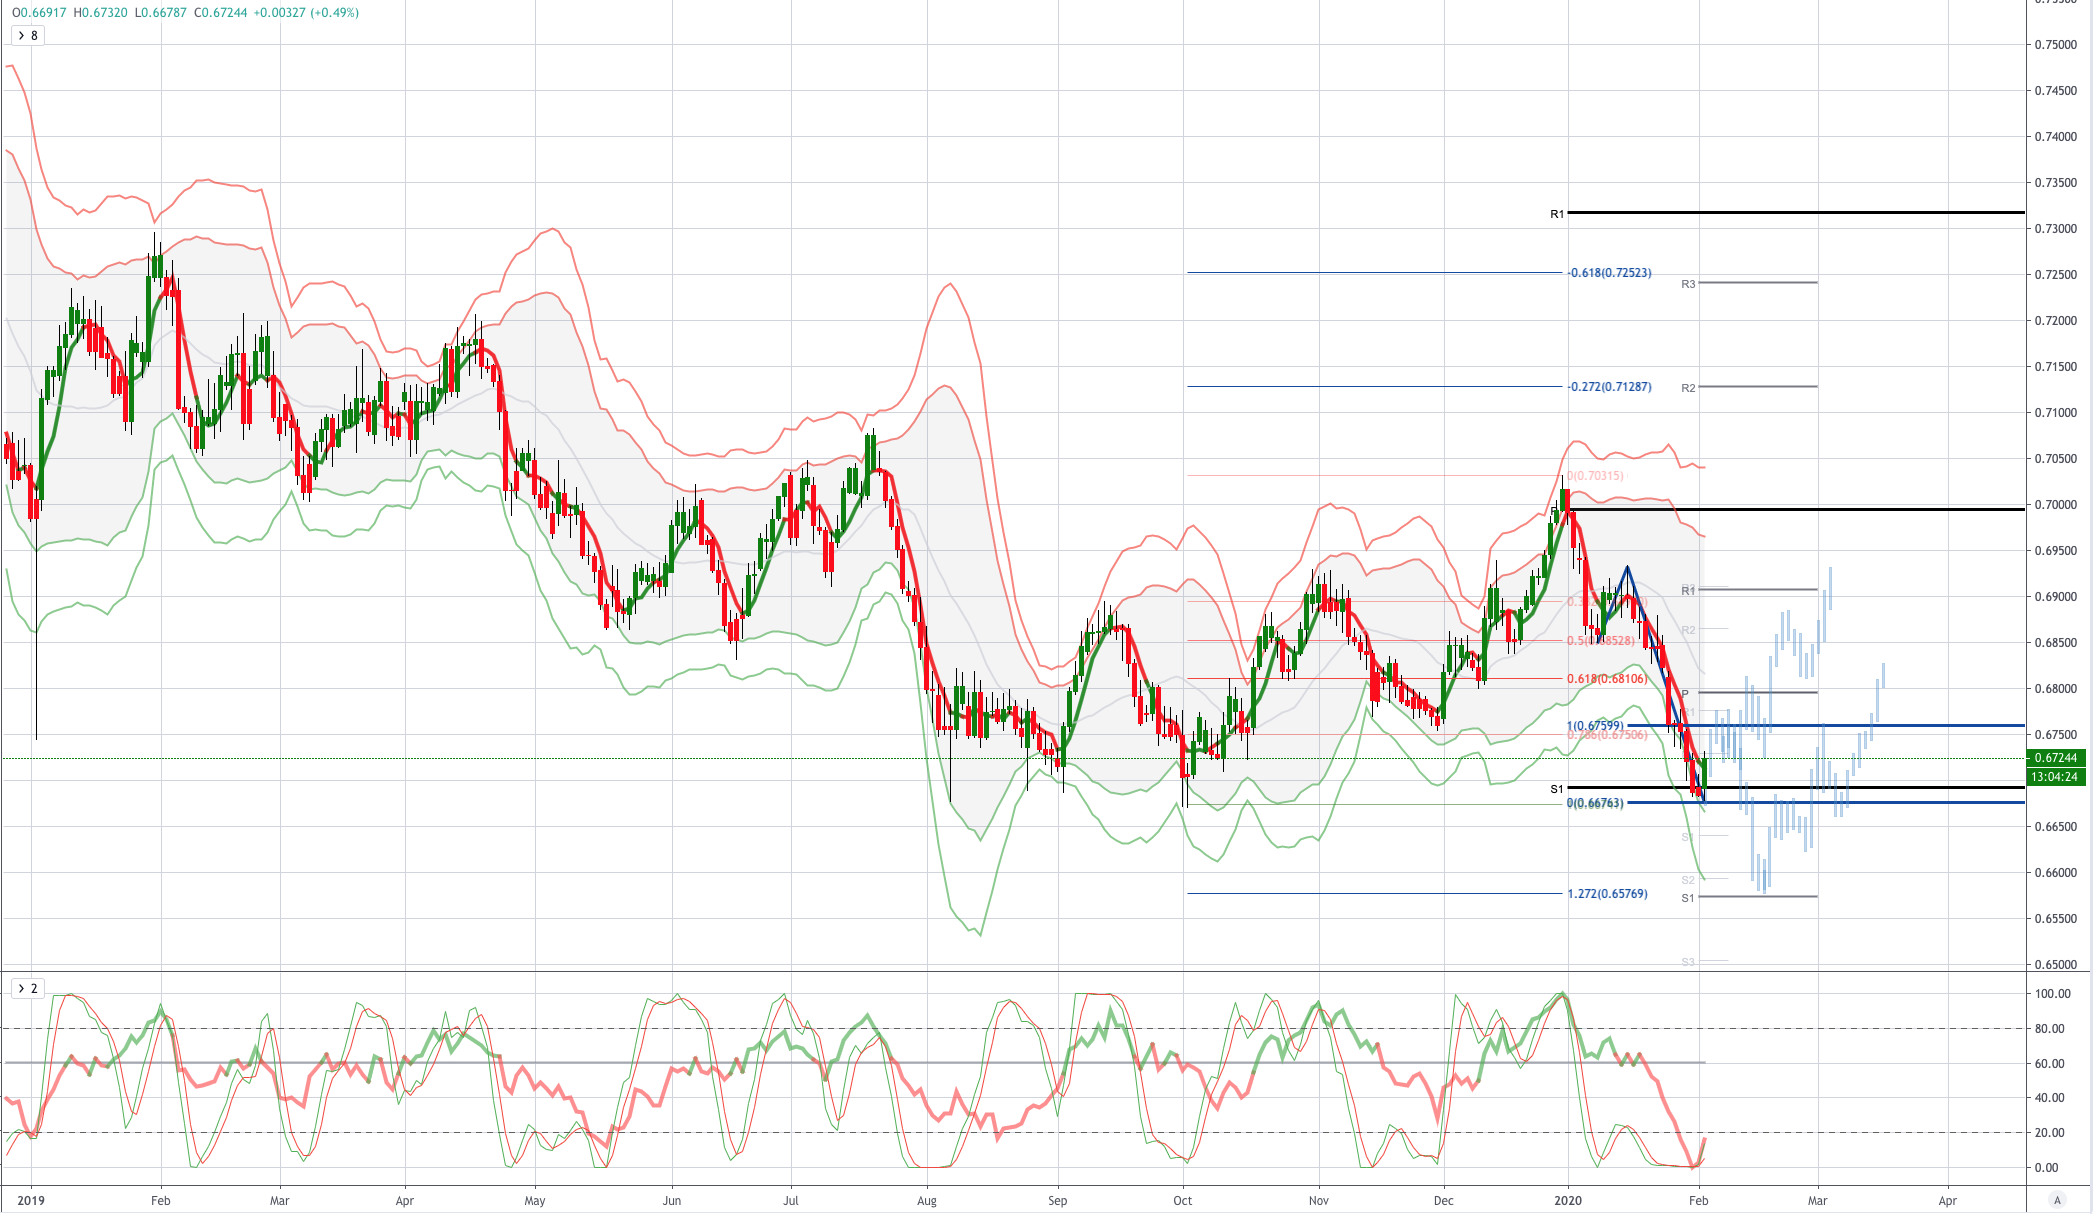Viewport: 2093px width, 1214px height.
Task: Click the grey R2 pivot label near 0.71287
Action: (x=1688, y=388)
